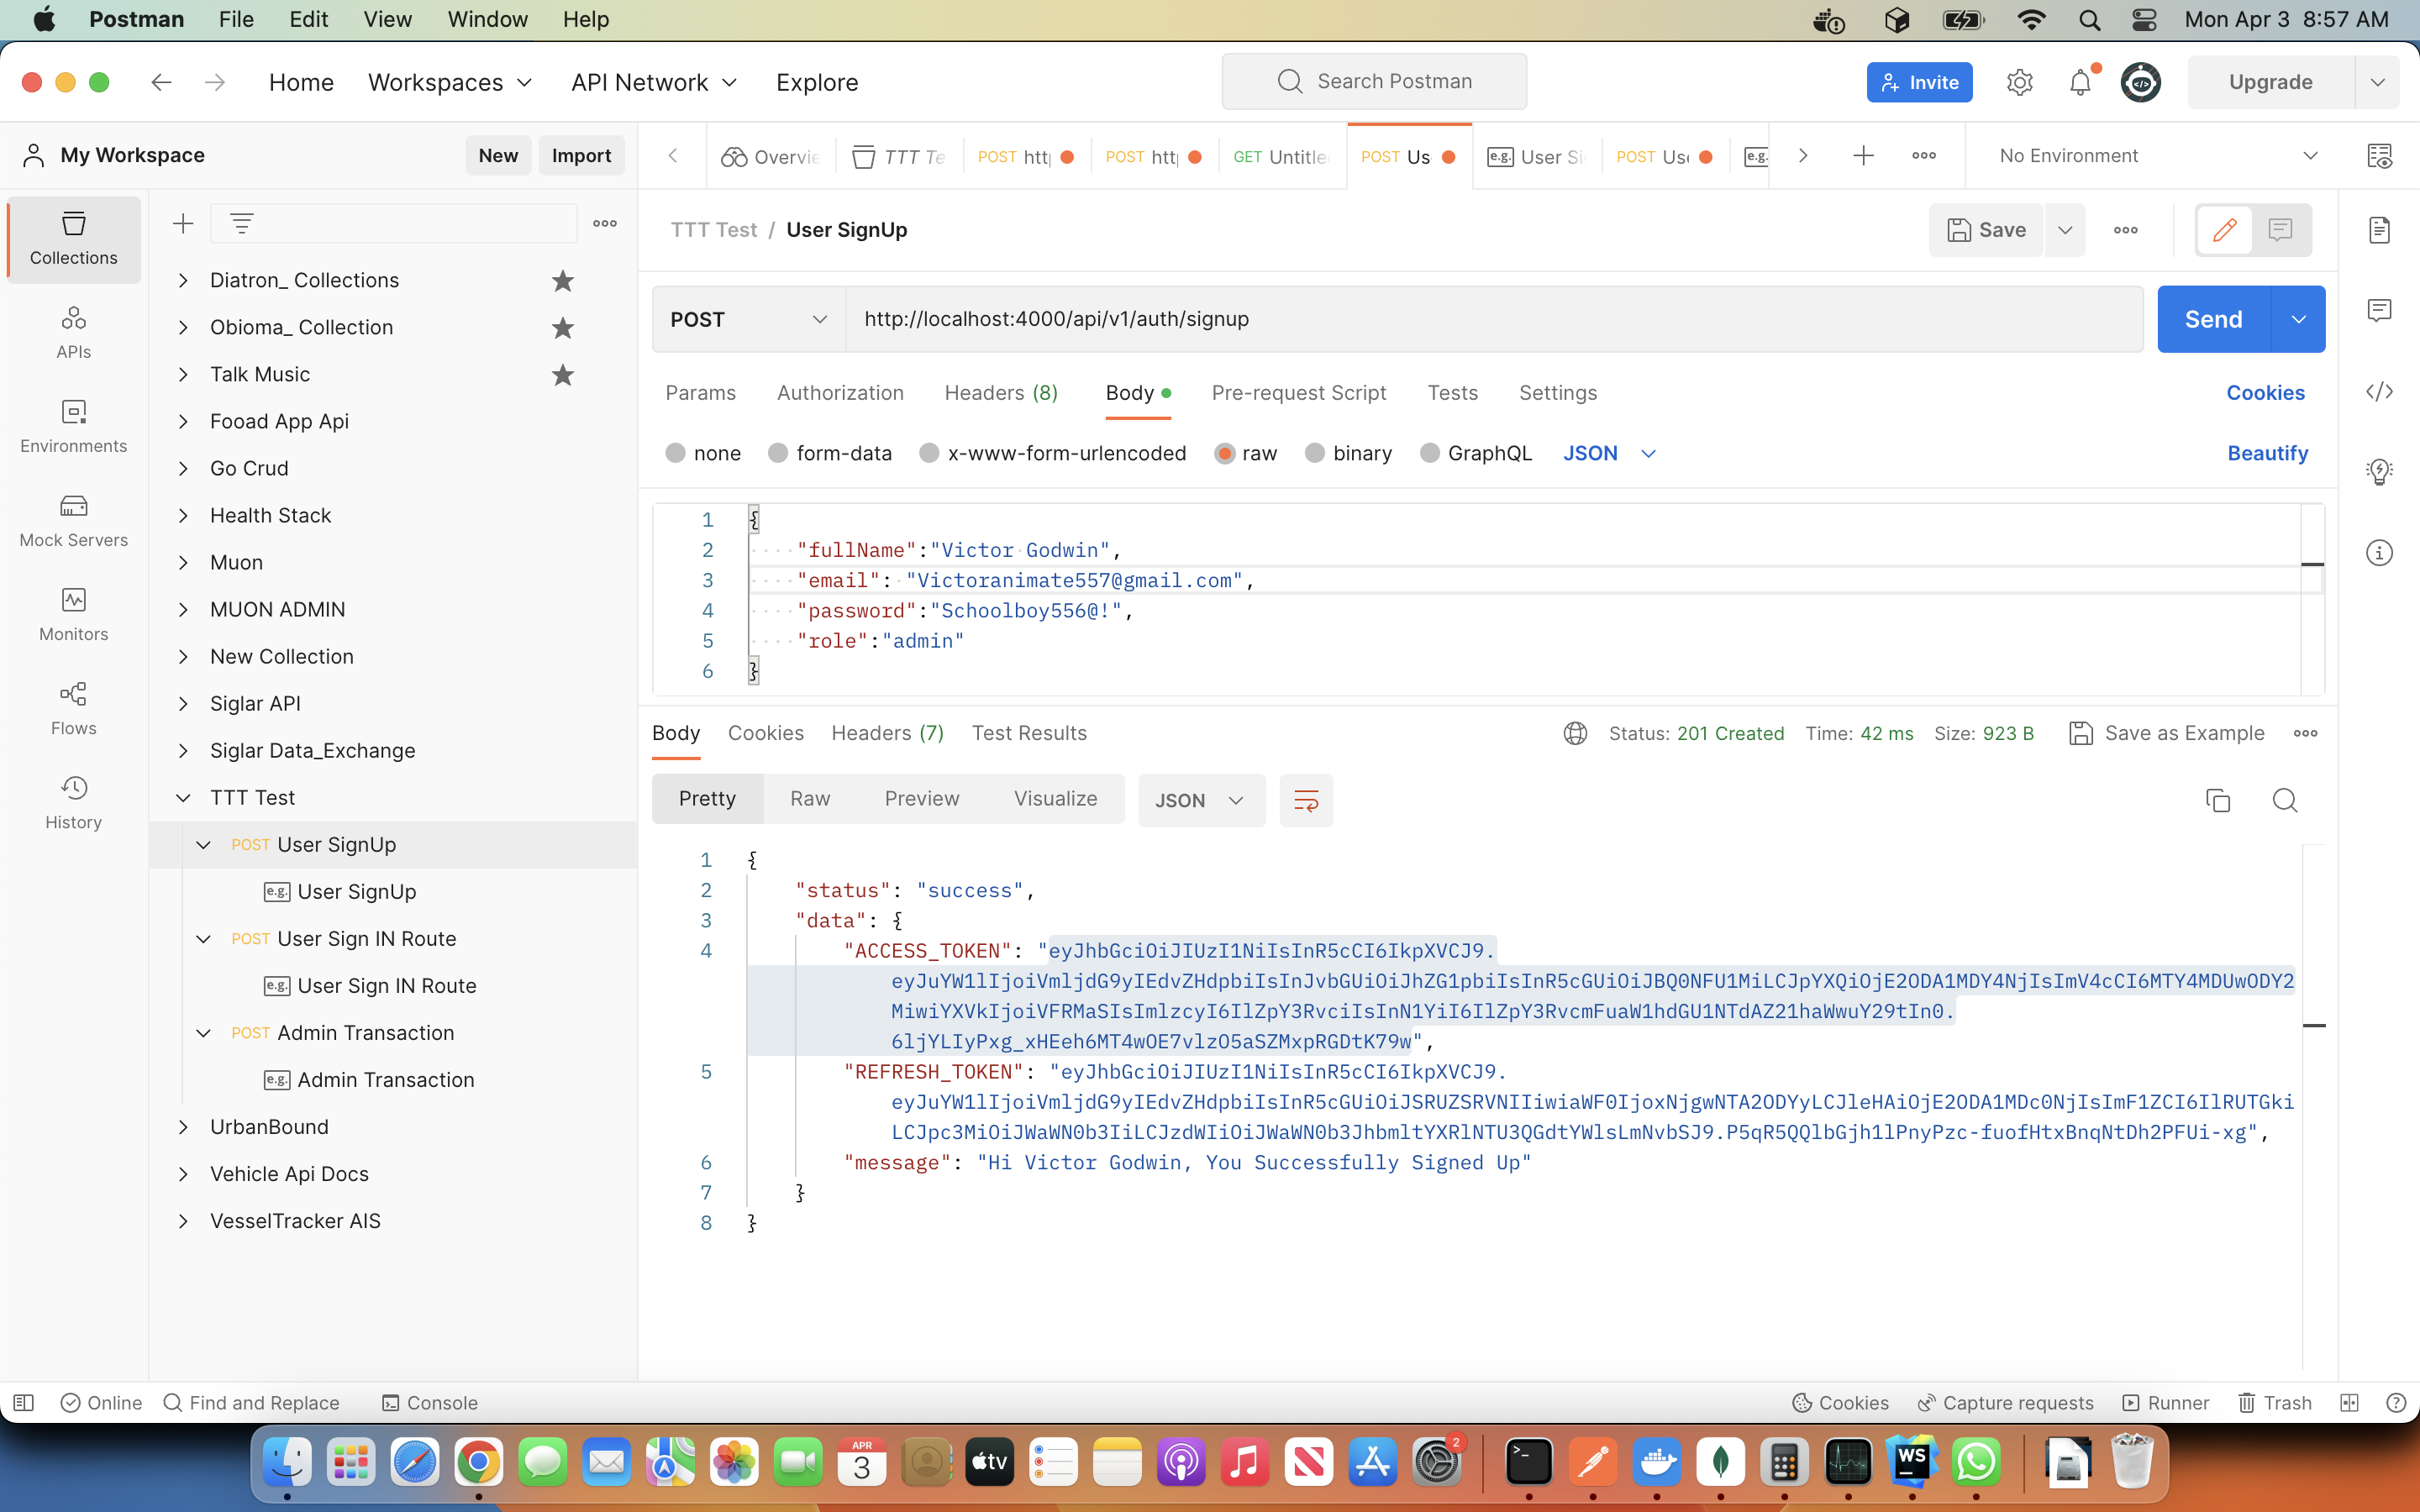The width and height of the screenshot is (2420, 1512).
Task: Open the Window menu in menu bar
Action: point(487,19)
